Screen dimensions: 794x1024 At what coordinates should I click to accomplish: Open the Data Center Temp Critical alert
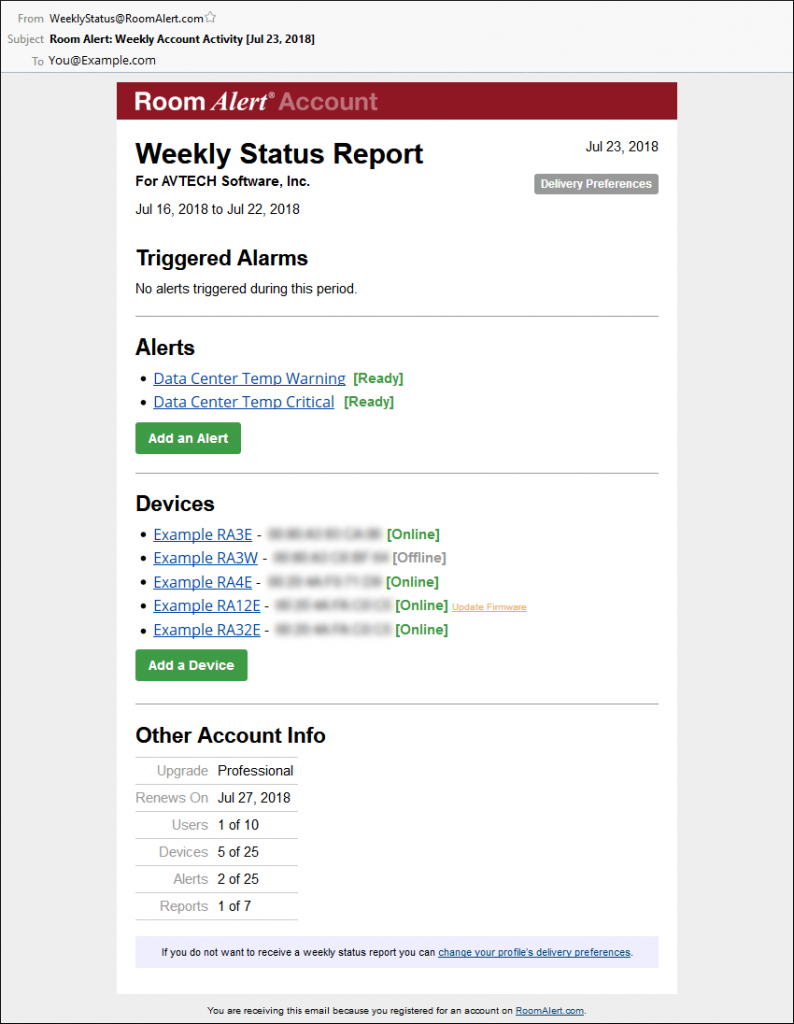(243, 402)
